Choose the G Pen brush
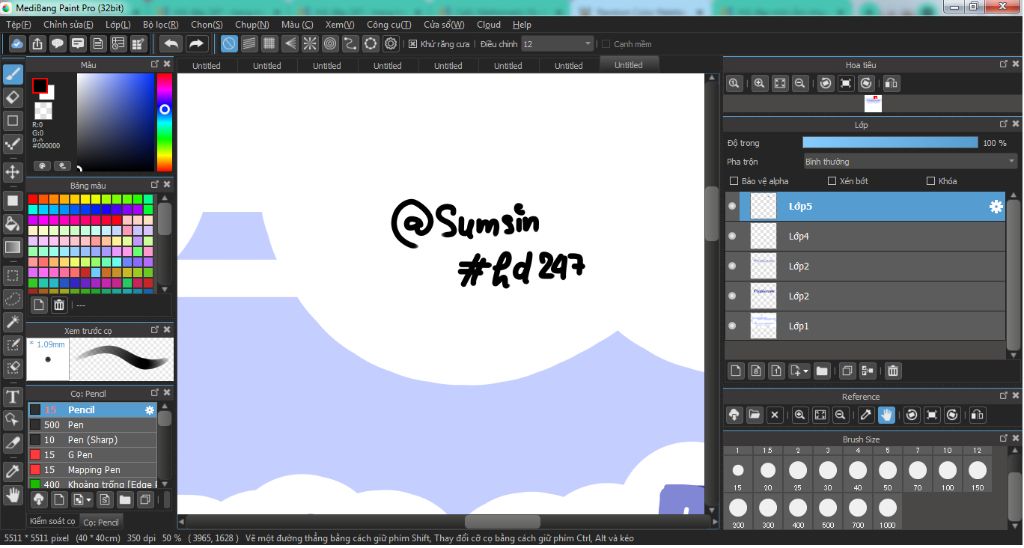This screenshot has height=548, width=1024. (93, 455)
